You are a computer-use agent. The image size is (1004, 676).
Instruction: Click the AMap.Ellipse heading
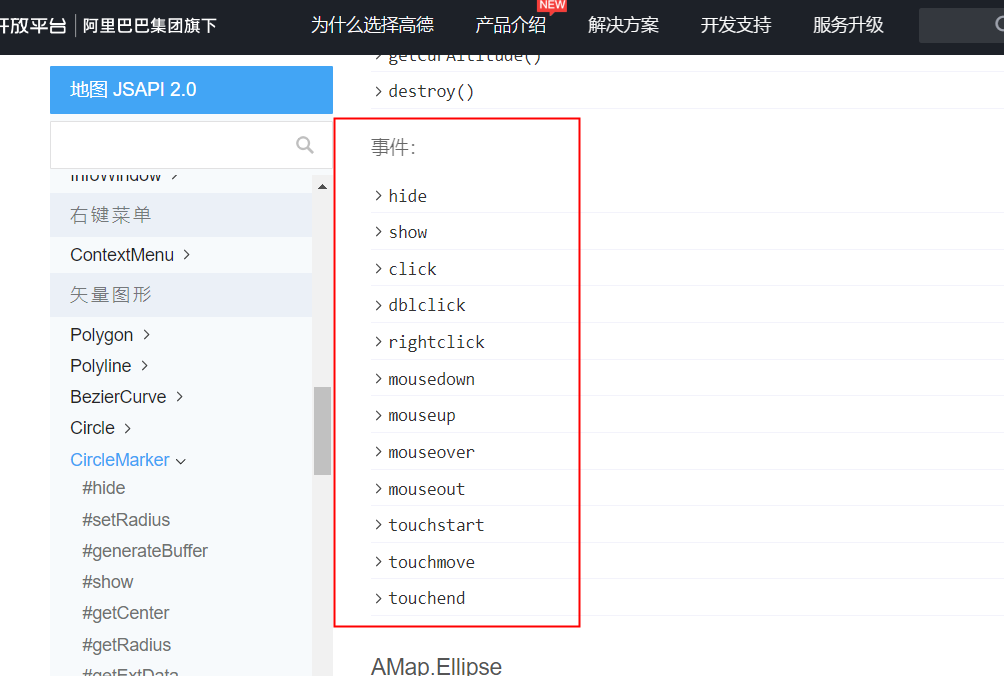coord(436,666)
